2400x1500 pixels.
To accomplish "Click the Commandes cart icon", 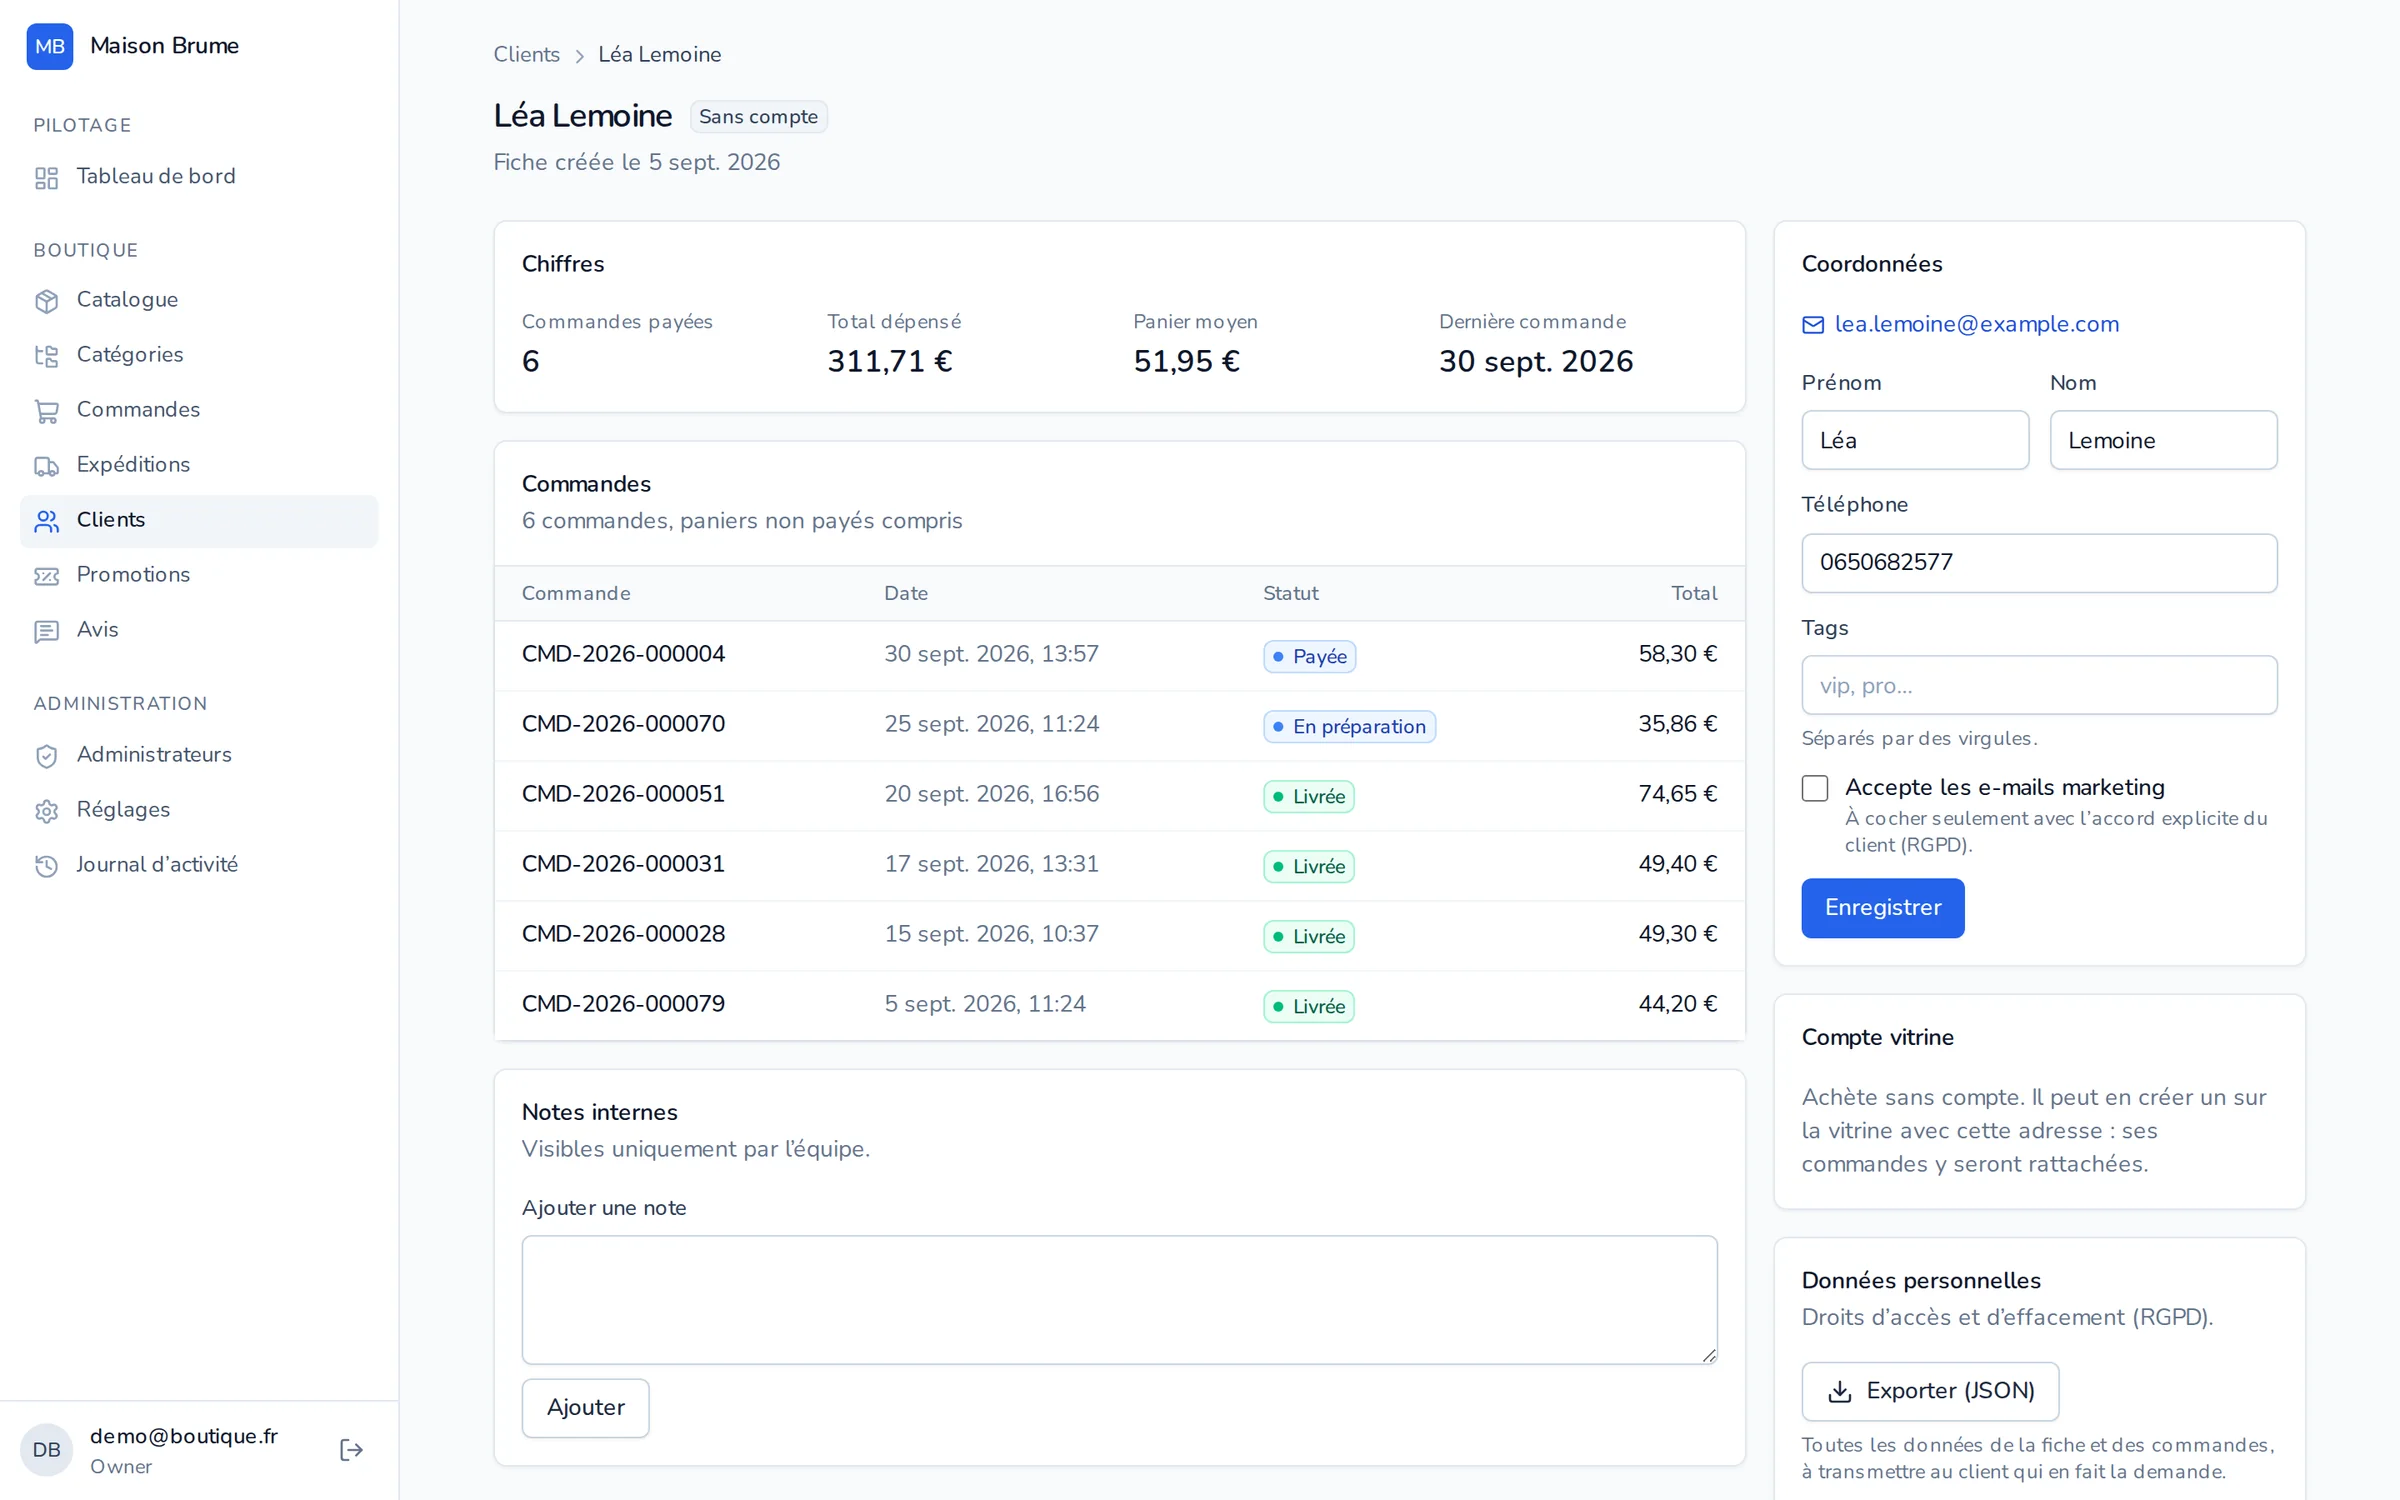I will coord(46,411).
